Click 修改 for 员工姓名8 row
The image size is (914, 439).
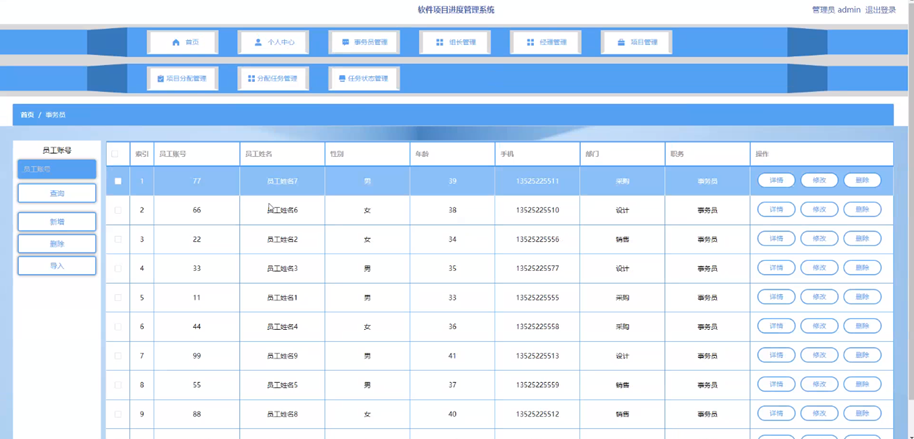(x=820, y=413)
